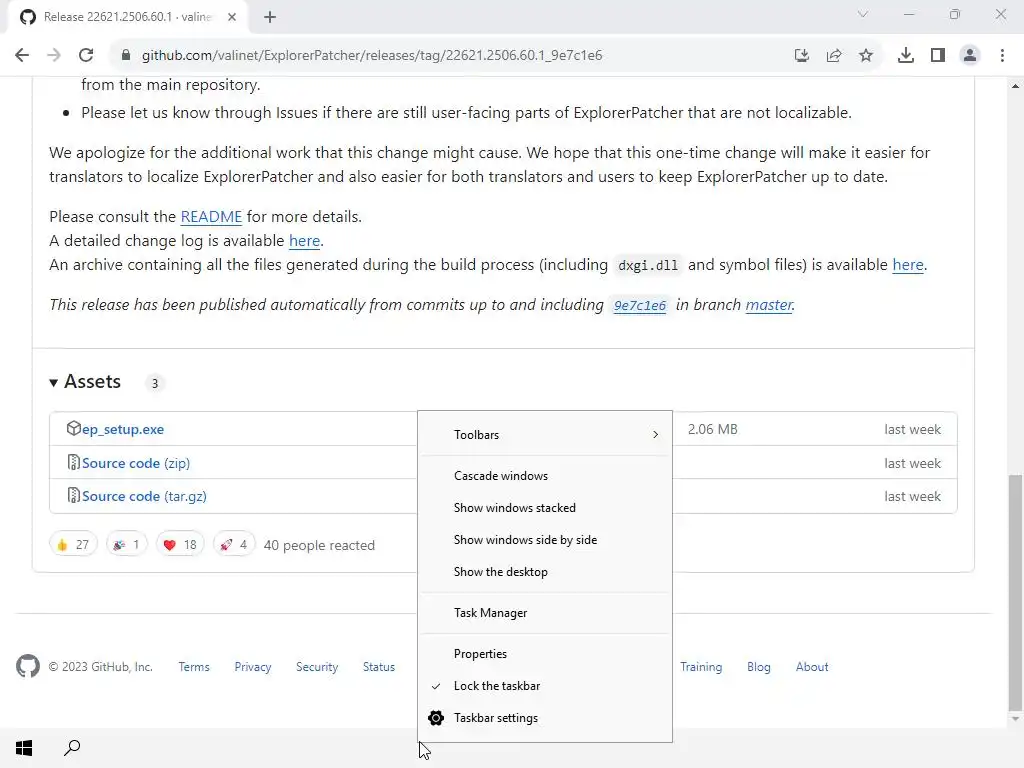The width and height of the screenshot is (1024, 768).
Task: React with heart emoji
Action: [180, 544]
